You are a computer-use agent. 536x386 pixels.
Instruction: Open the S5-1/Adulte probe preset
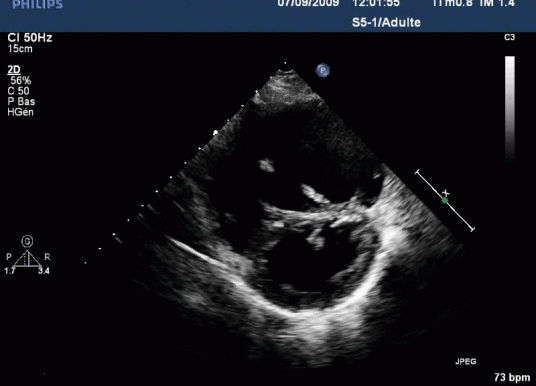point(386,23)
